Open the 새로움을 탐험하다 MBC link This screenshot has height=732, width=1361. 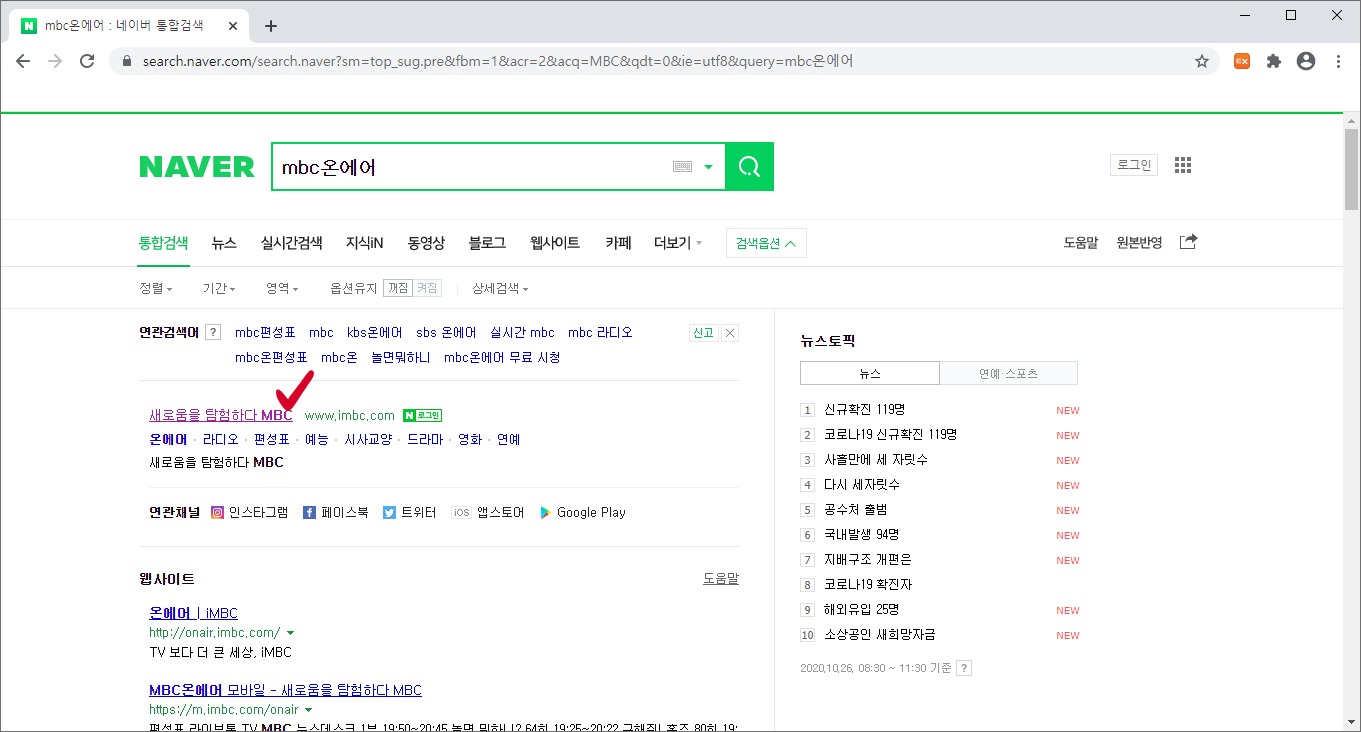point(221,415)
